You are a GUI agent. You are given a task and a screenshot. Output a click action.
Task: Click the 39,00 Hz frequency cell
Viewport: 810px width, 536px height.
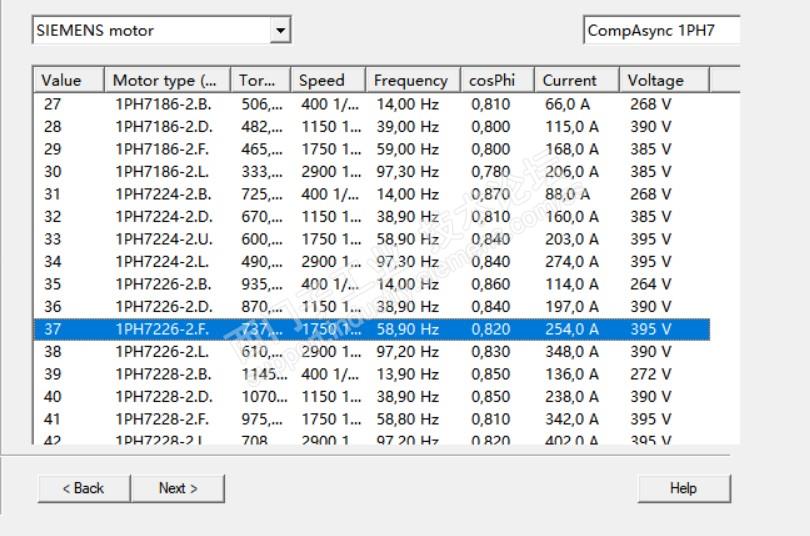coord(408,127)
